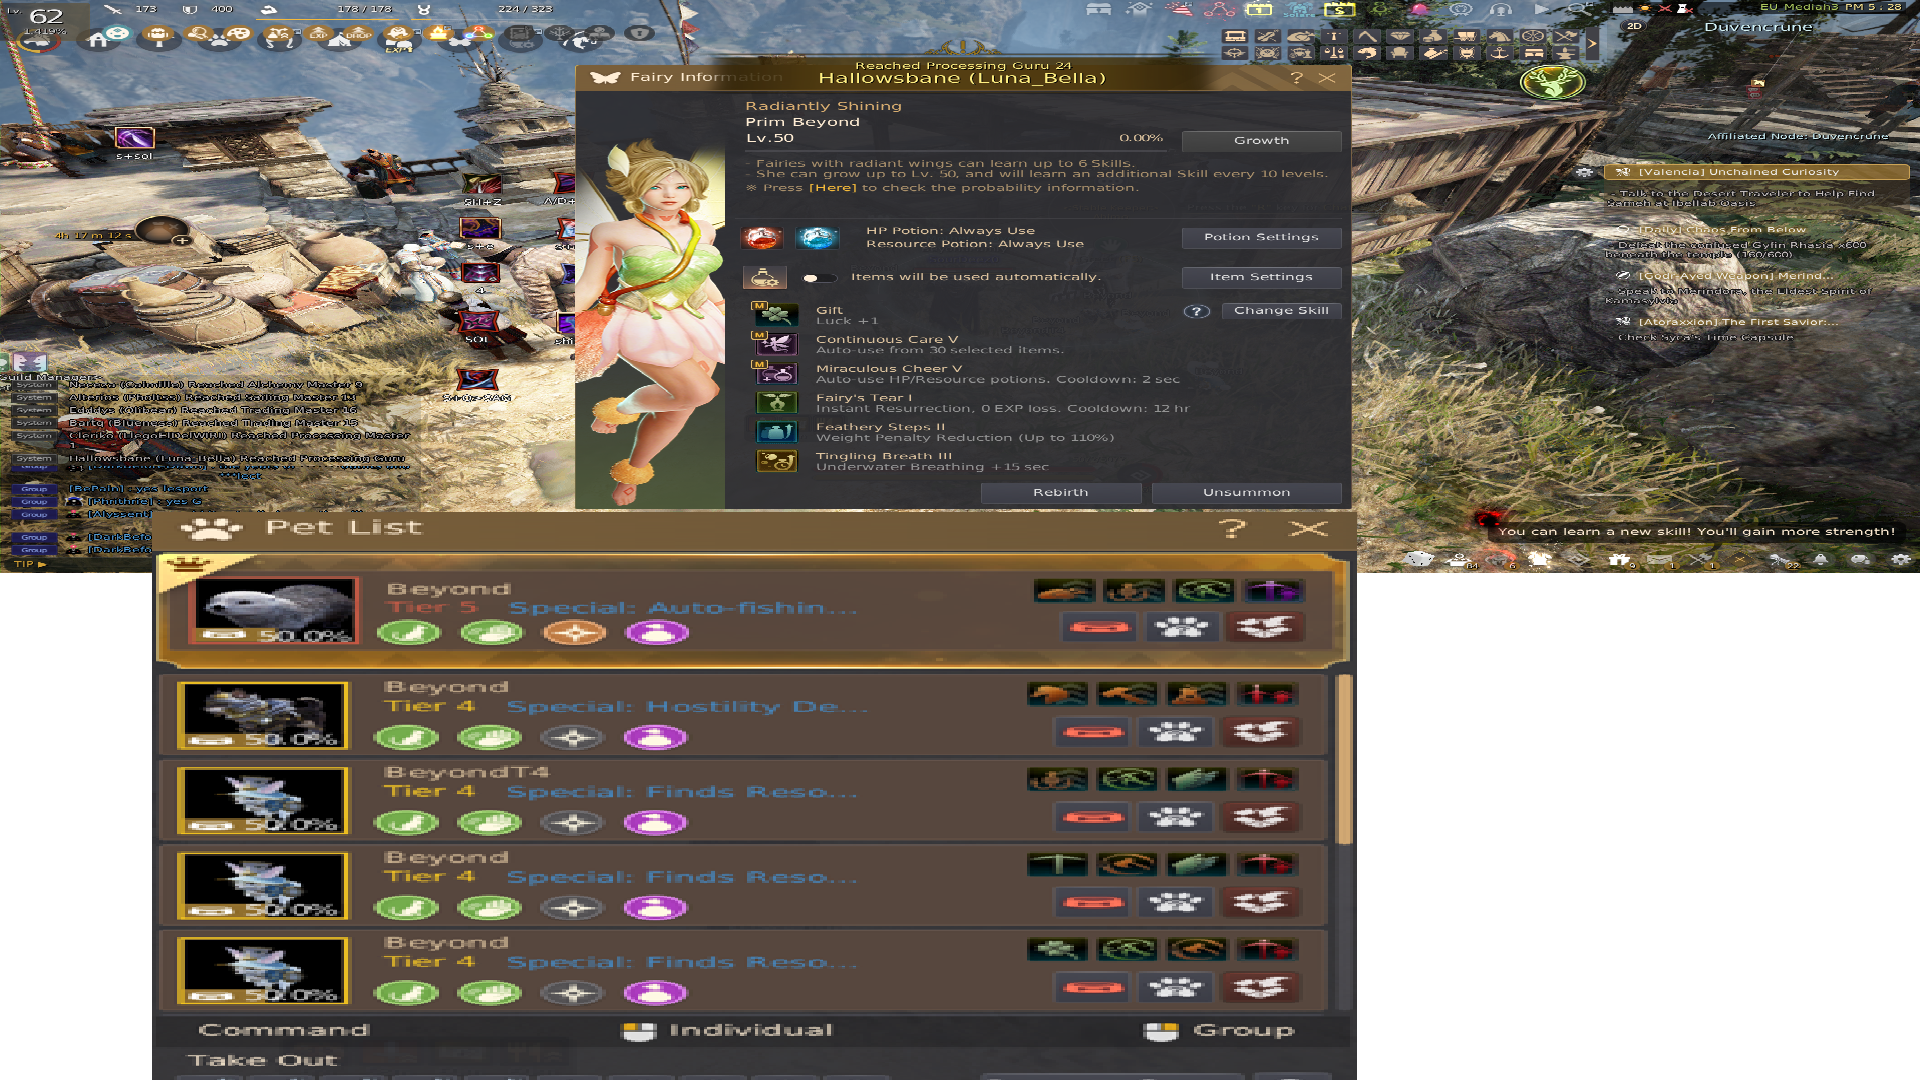Click the Change Skill button
Viewport: 1920px width, 1080px height.
tap(1281, 311)
